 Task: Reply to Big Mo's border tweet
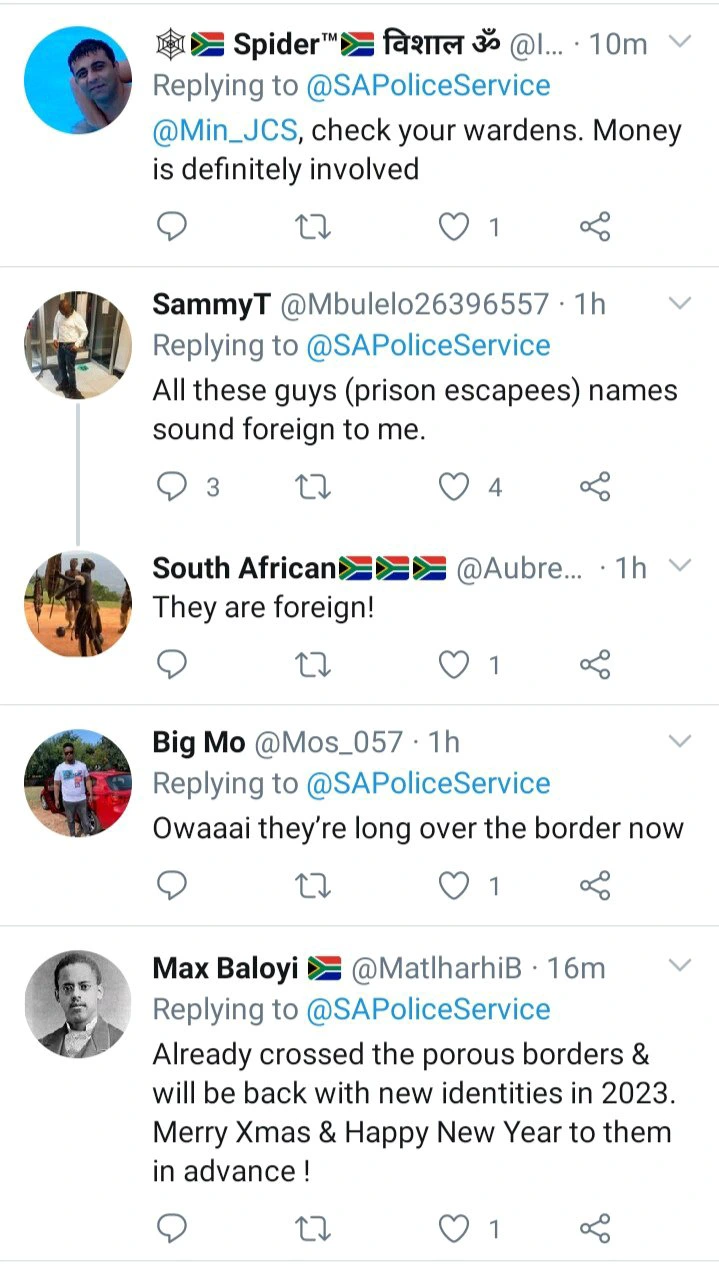click(172, 885)
